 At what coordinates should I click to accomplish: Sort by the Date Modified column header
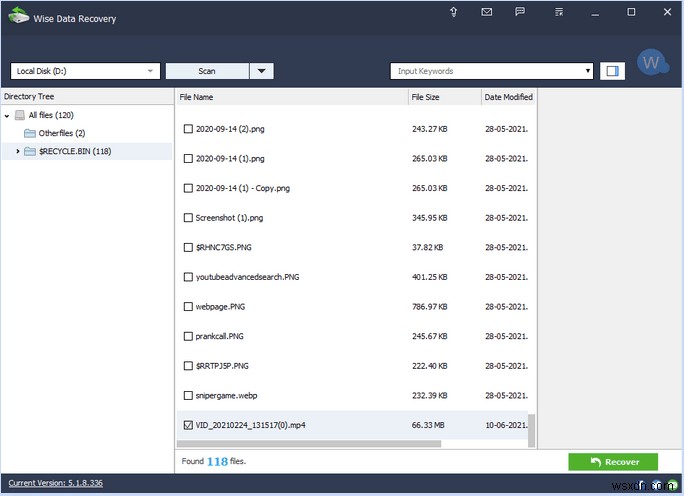pyautogui.click(x=509, y=97)
